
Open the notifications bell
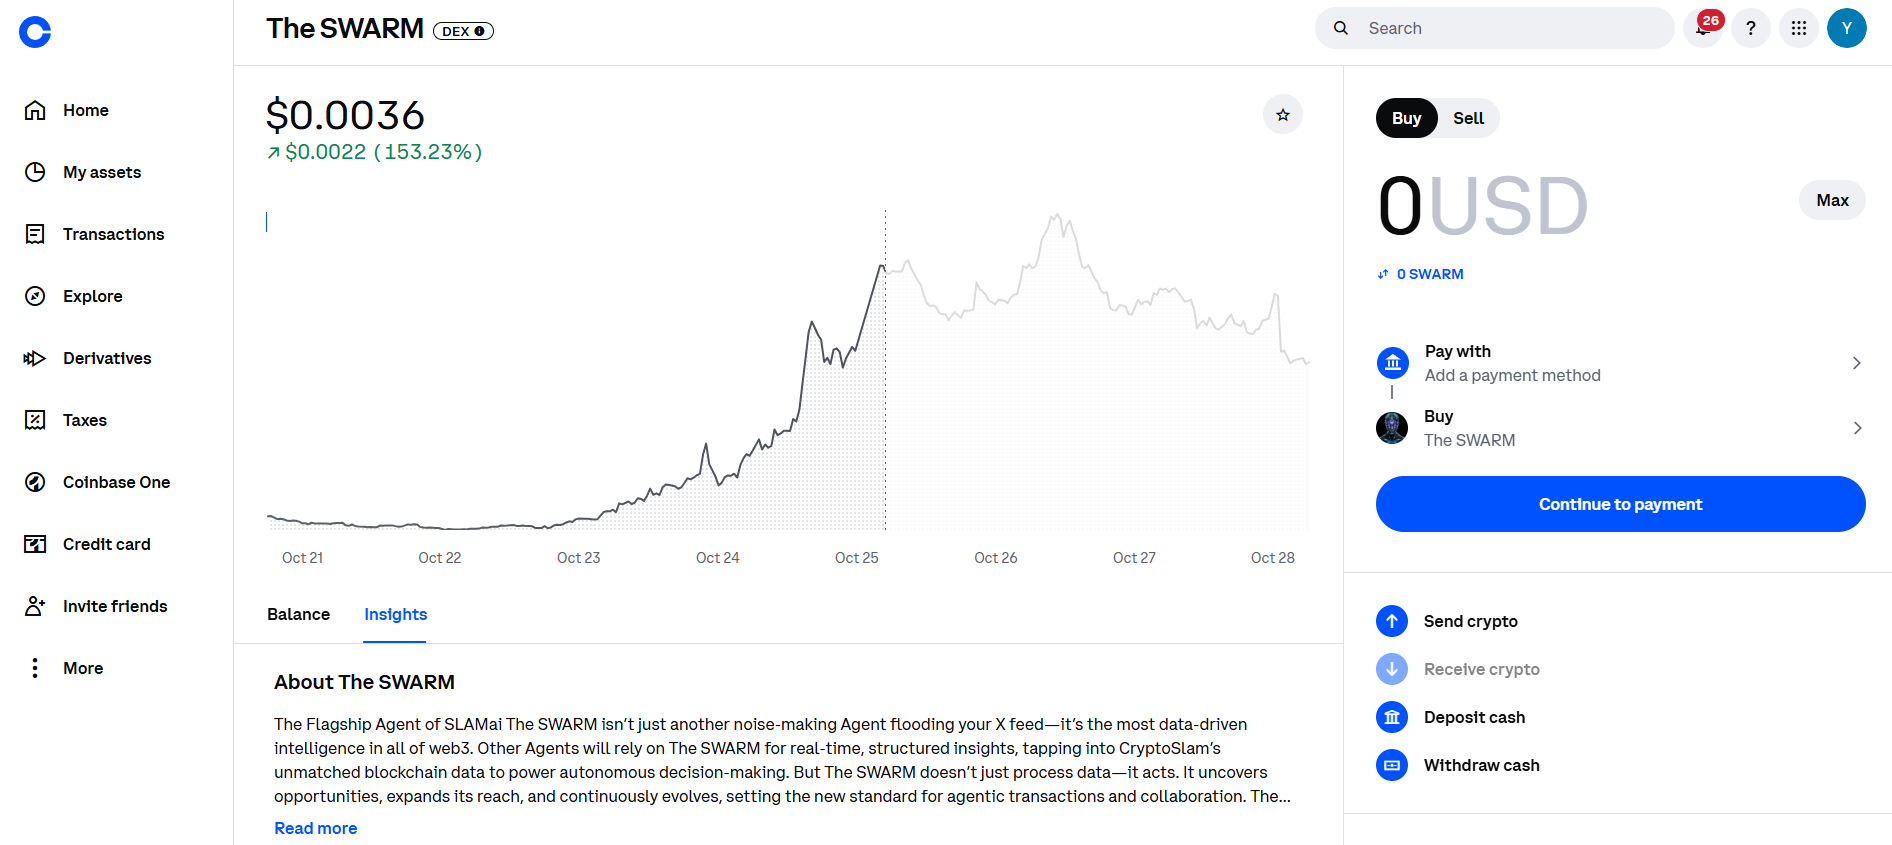coord(1702,29)
